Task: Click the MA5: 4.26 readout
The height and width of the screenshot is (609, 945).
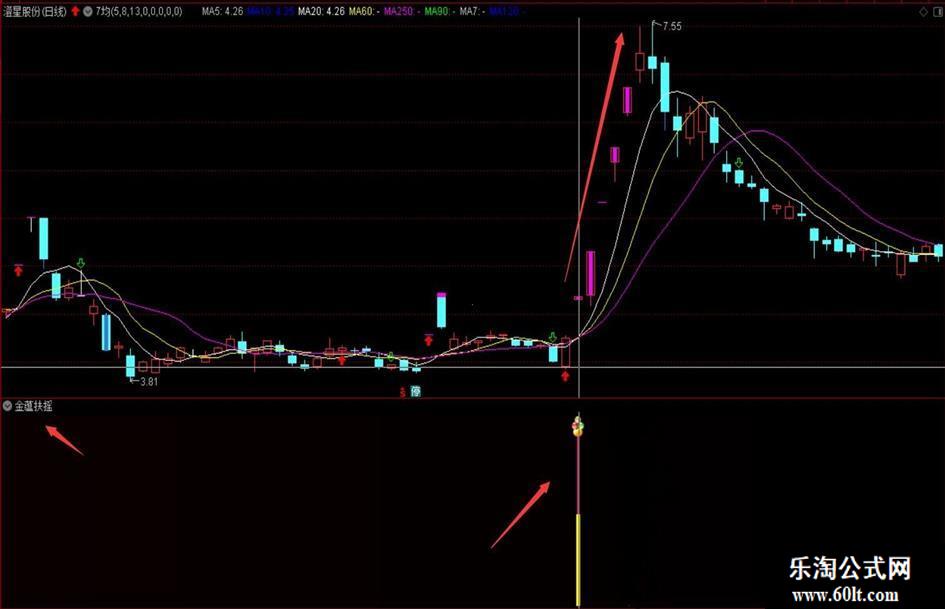Action: click(222, 11)
